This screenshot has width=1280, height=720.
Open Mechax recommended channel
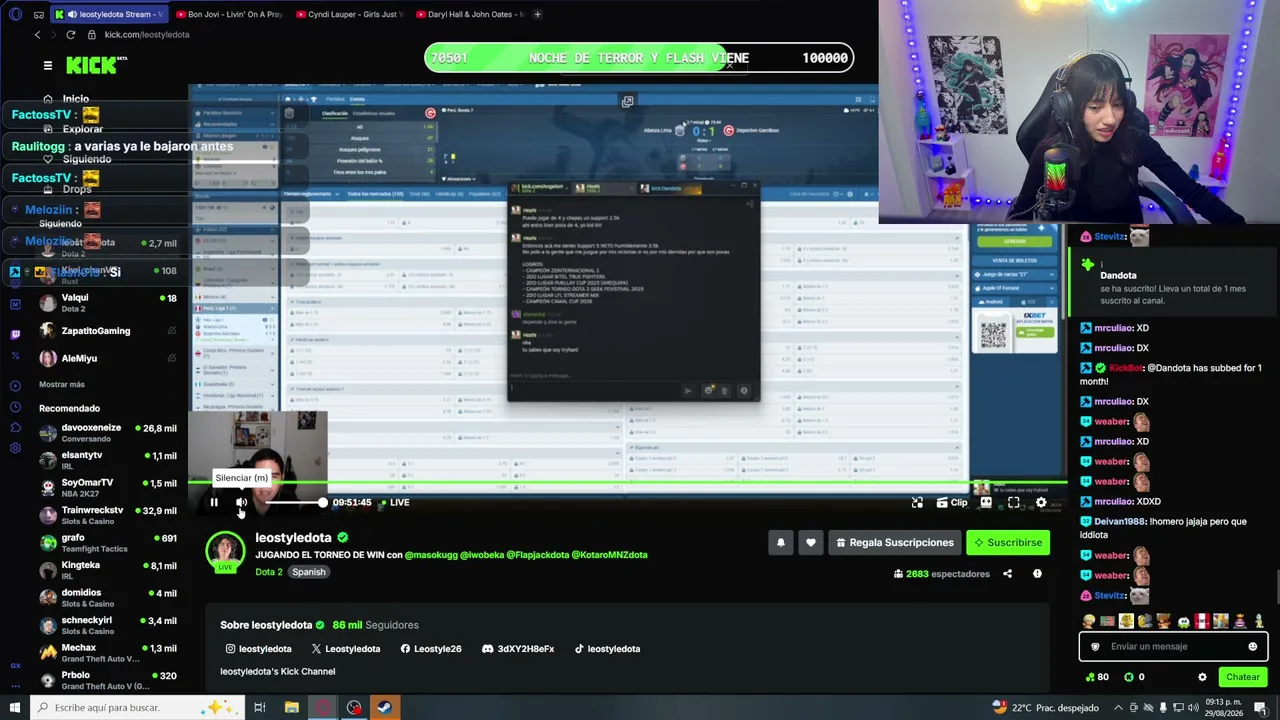[x=108, y=653]
